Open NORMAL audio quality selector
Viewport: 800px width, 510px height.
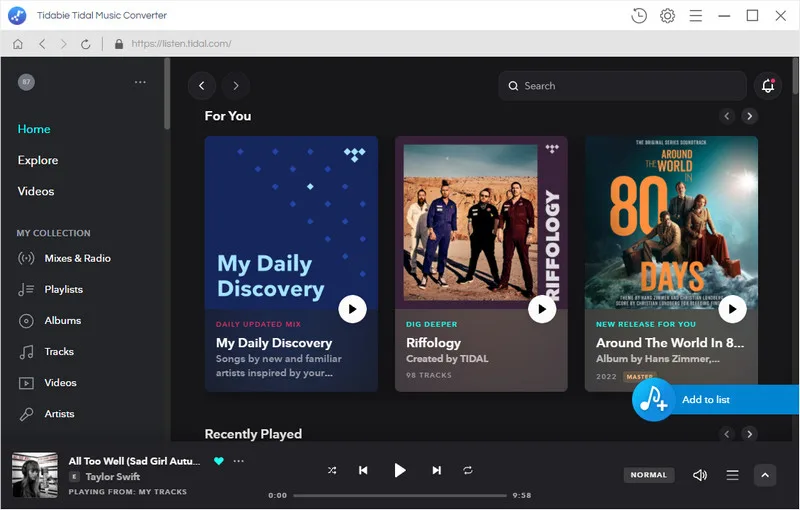tap(648, 475)
